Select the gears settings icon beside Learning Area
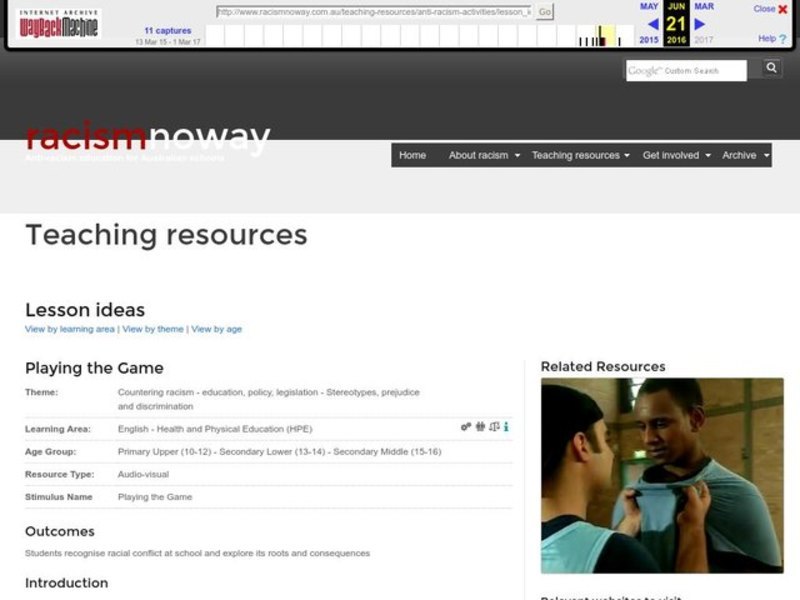Viewport: 800px width, 600px height. [466, 427]
